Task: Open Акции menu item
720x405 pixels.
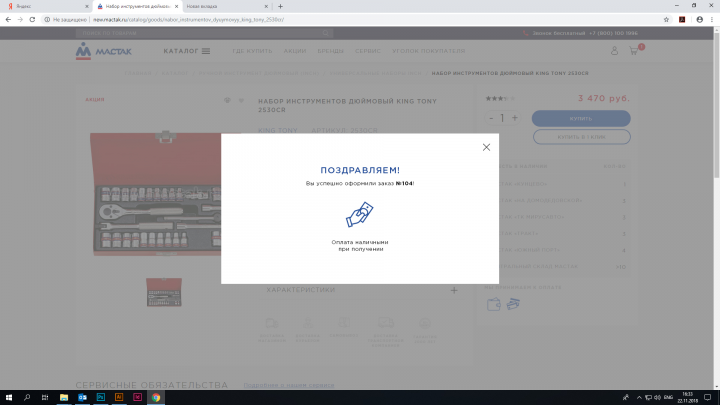Action: [x=295, y=51]
